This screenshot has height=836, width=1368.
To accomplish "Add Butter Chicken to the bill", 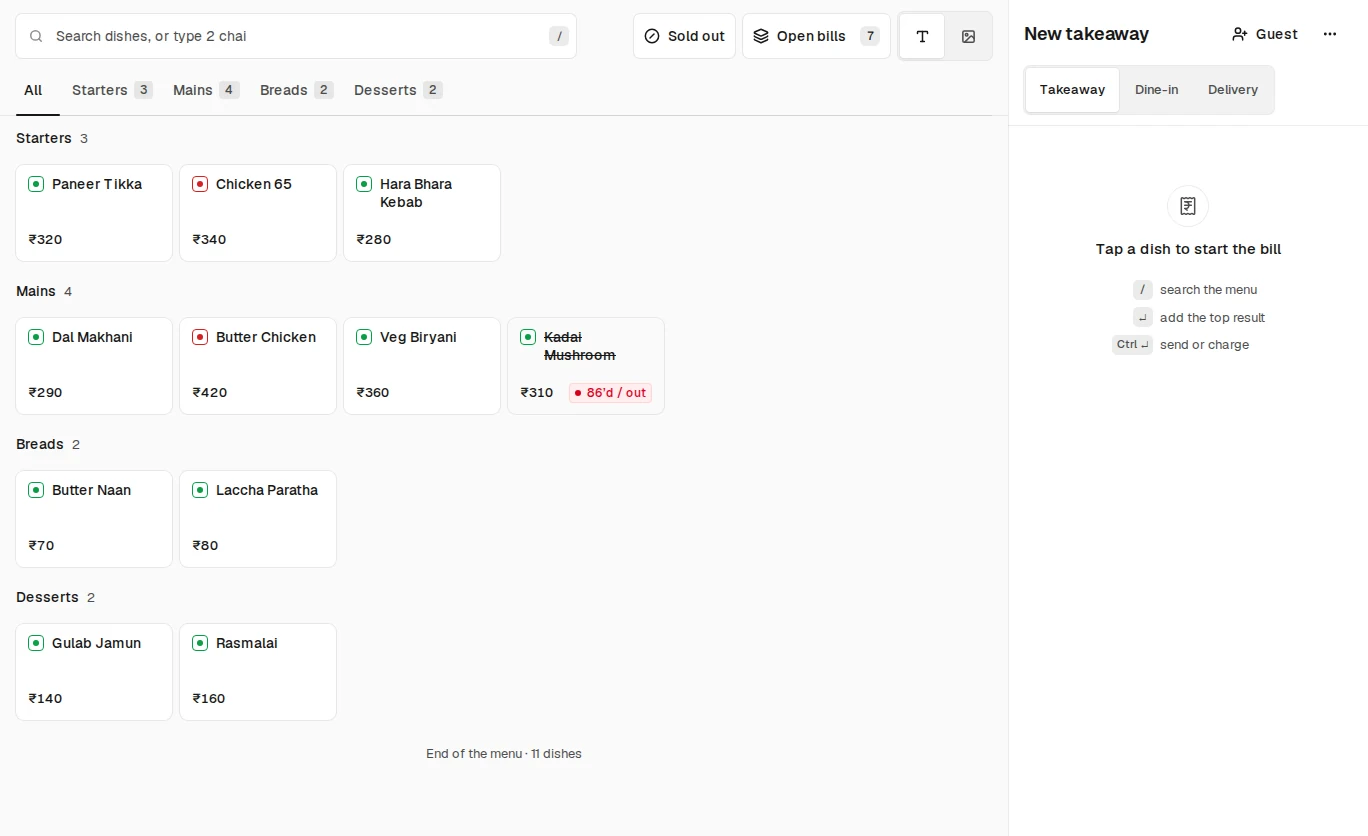I will coord(258,366).
